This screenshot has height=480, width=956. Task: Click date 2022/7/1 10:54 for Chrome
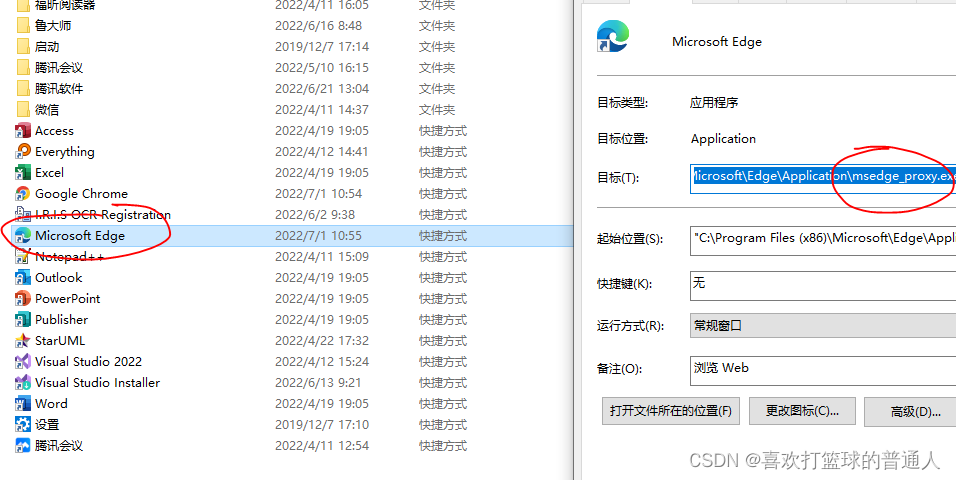click(318, 193)
